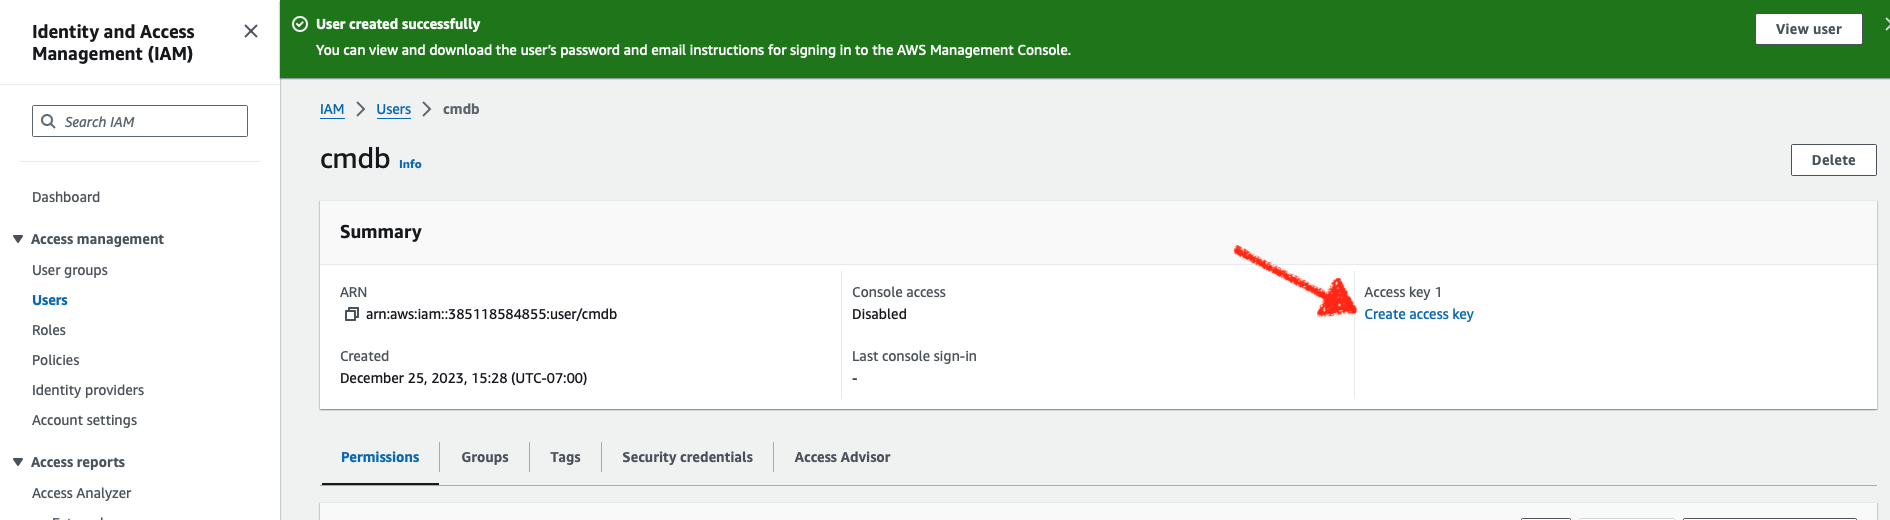Go to Users breadcrumb link
Screen dimensions: 1890x520
click(394, 109)
